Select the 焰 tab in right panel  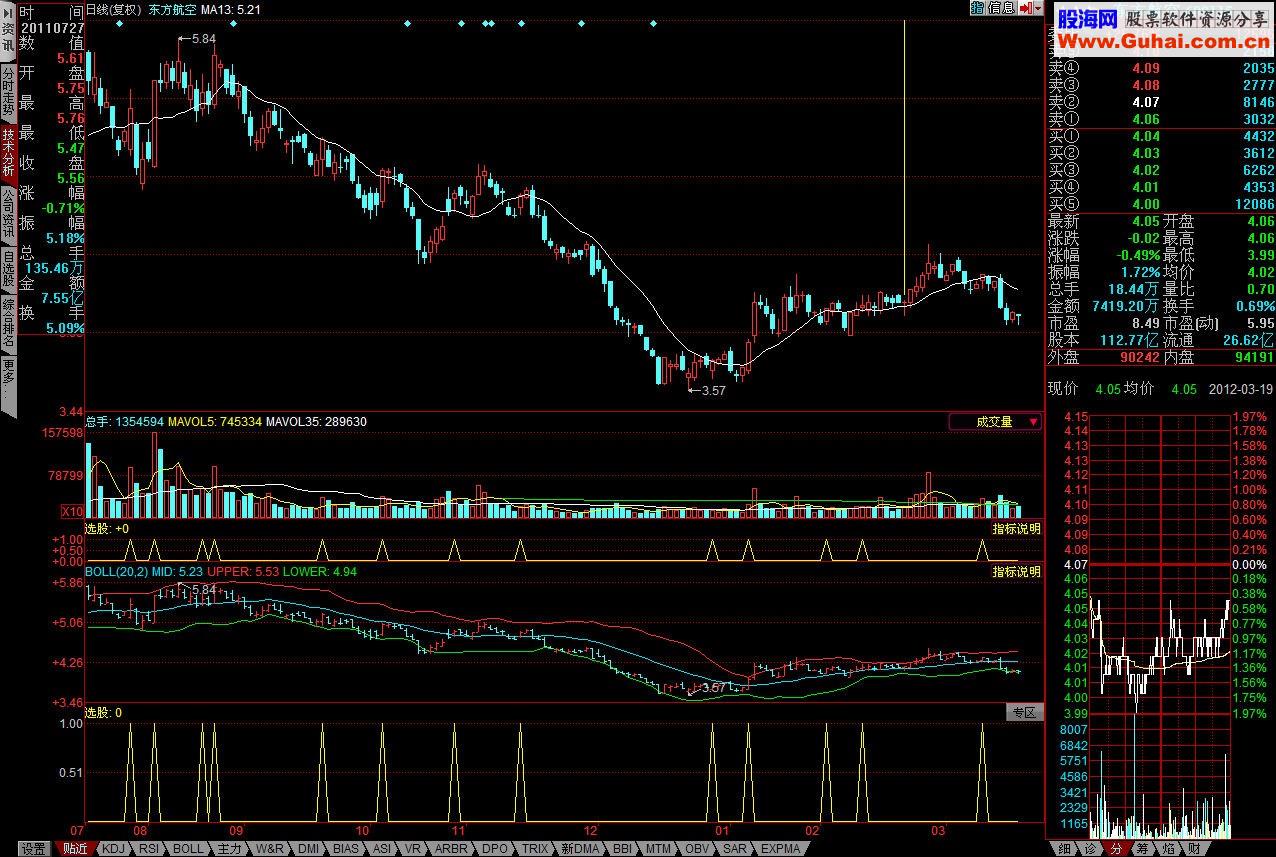click(1168, 849)
